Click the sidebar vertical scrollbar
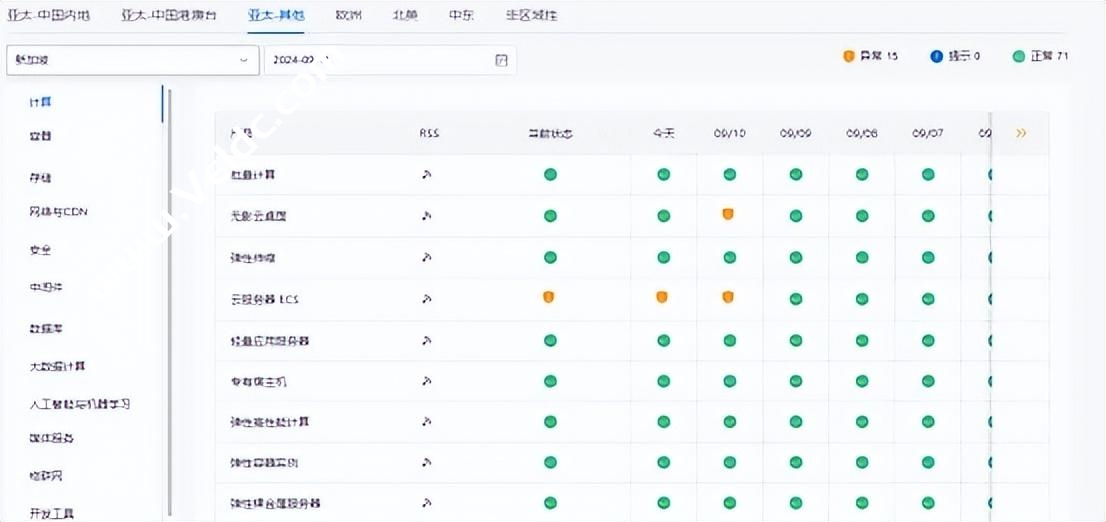This screenshot has width=1106, height=522. click(x=168, y=300)
